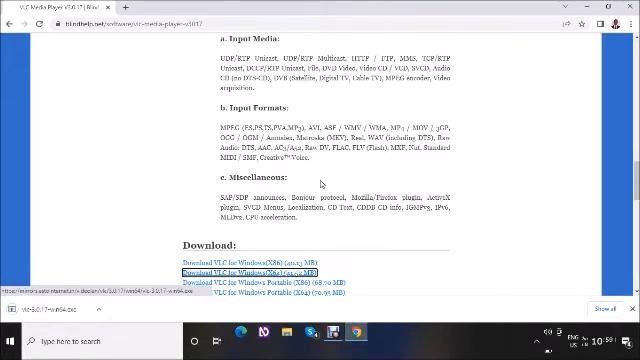Click the a. Input Media: heading
Viewport: 640px width, 360px height.
(250, 39)
